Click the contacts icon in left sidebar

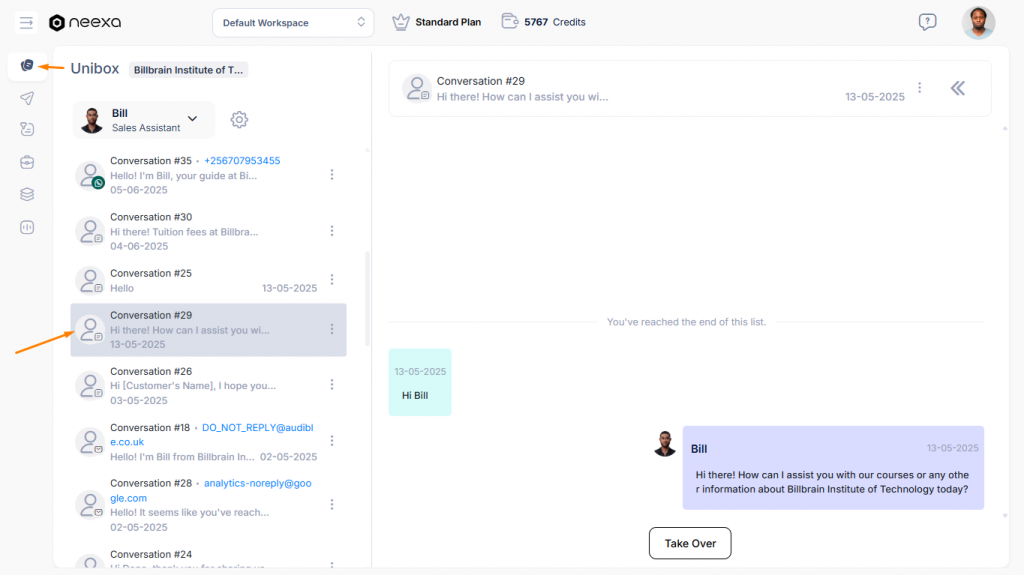pyautogui.click(x=27, y=129)
